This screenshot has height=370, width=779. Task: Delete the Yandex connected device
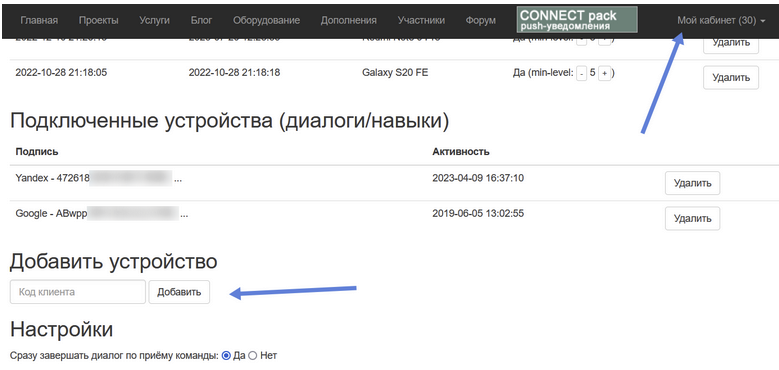(693, 183)
